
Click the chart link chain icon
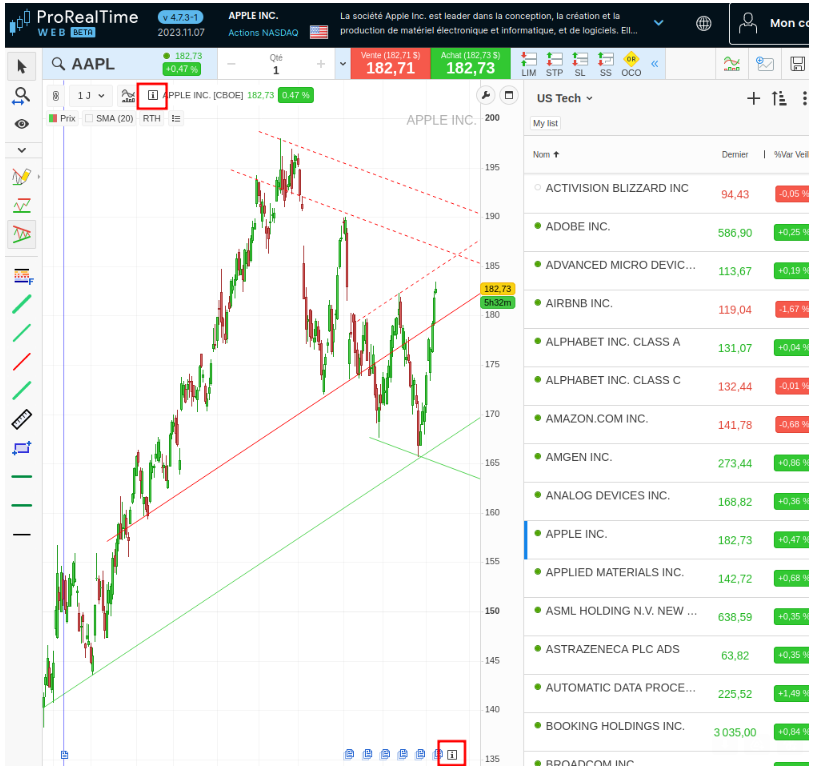56,96
